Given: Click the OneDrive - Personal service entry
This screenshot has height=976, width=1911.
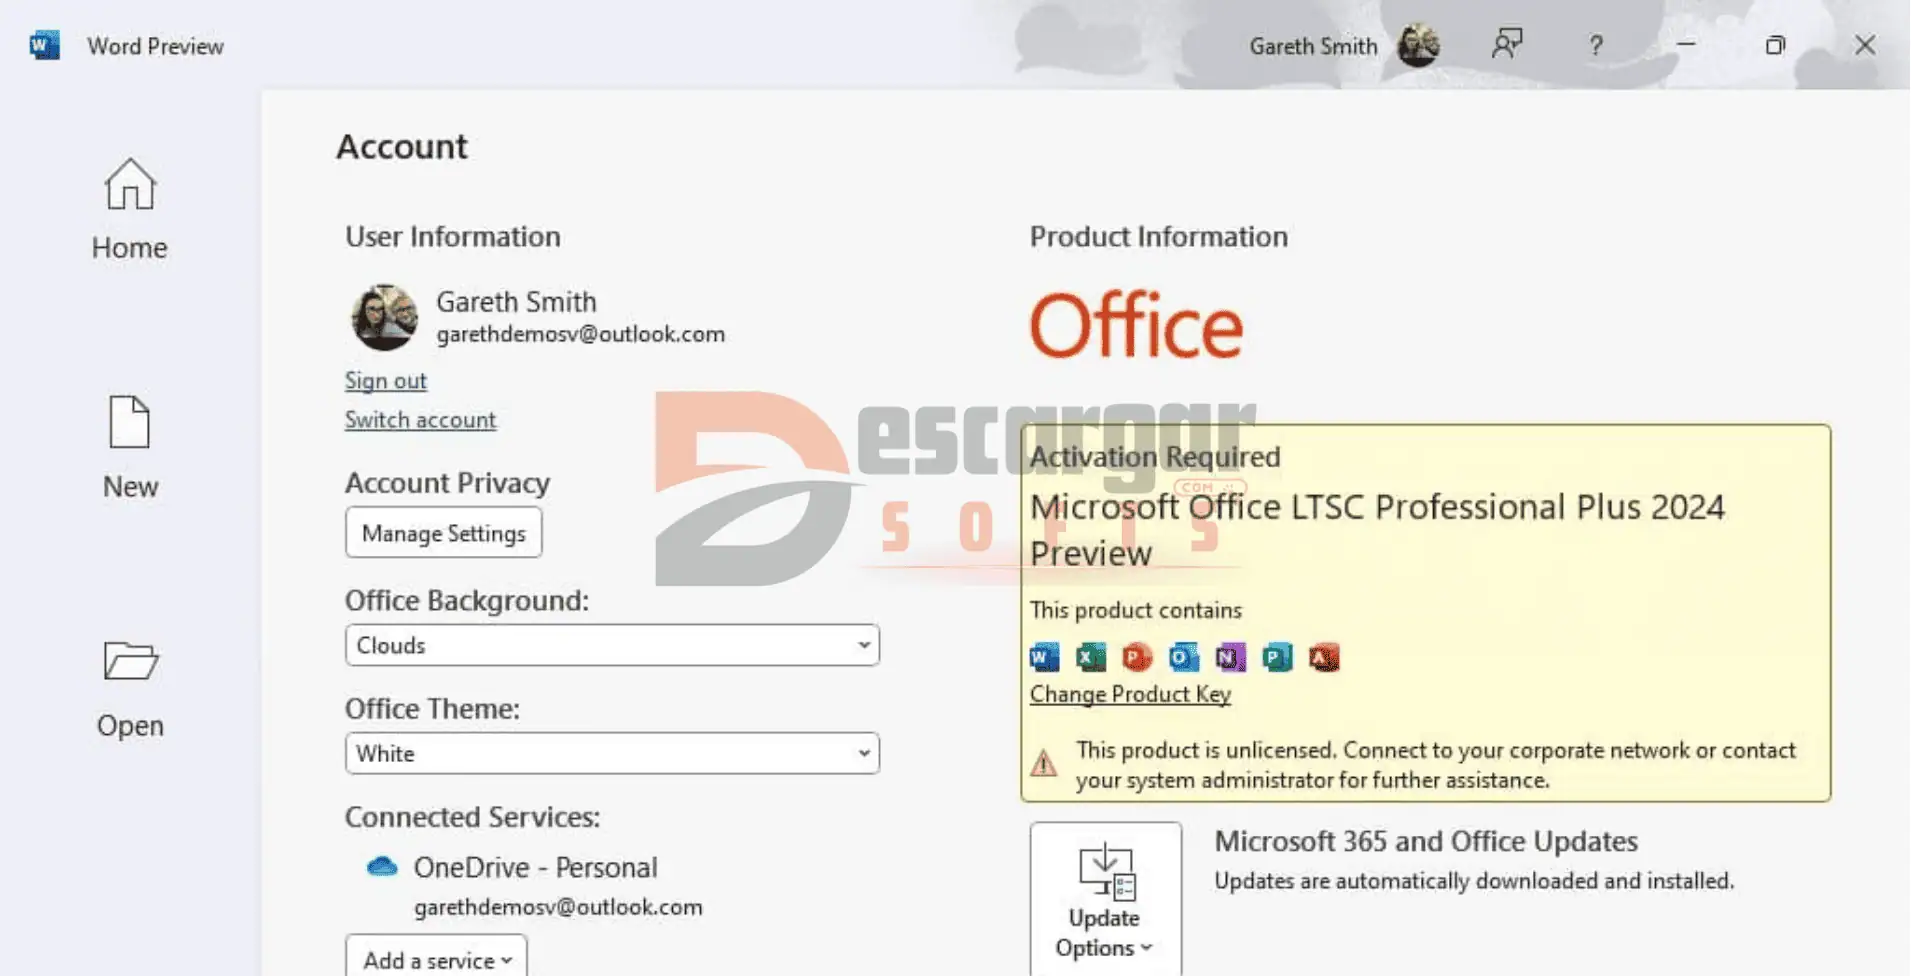Looking at the screenshot, I should [x=536, y=867].
